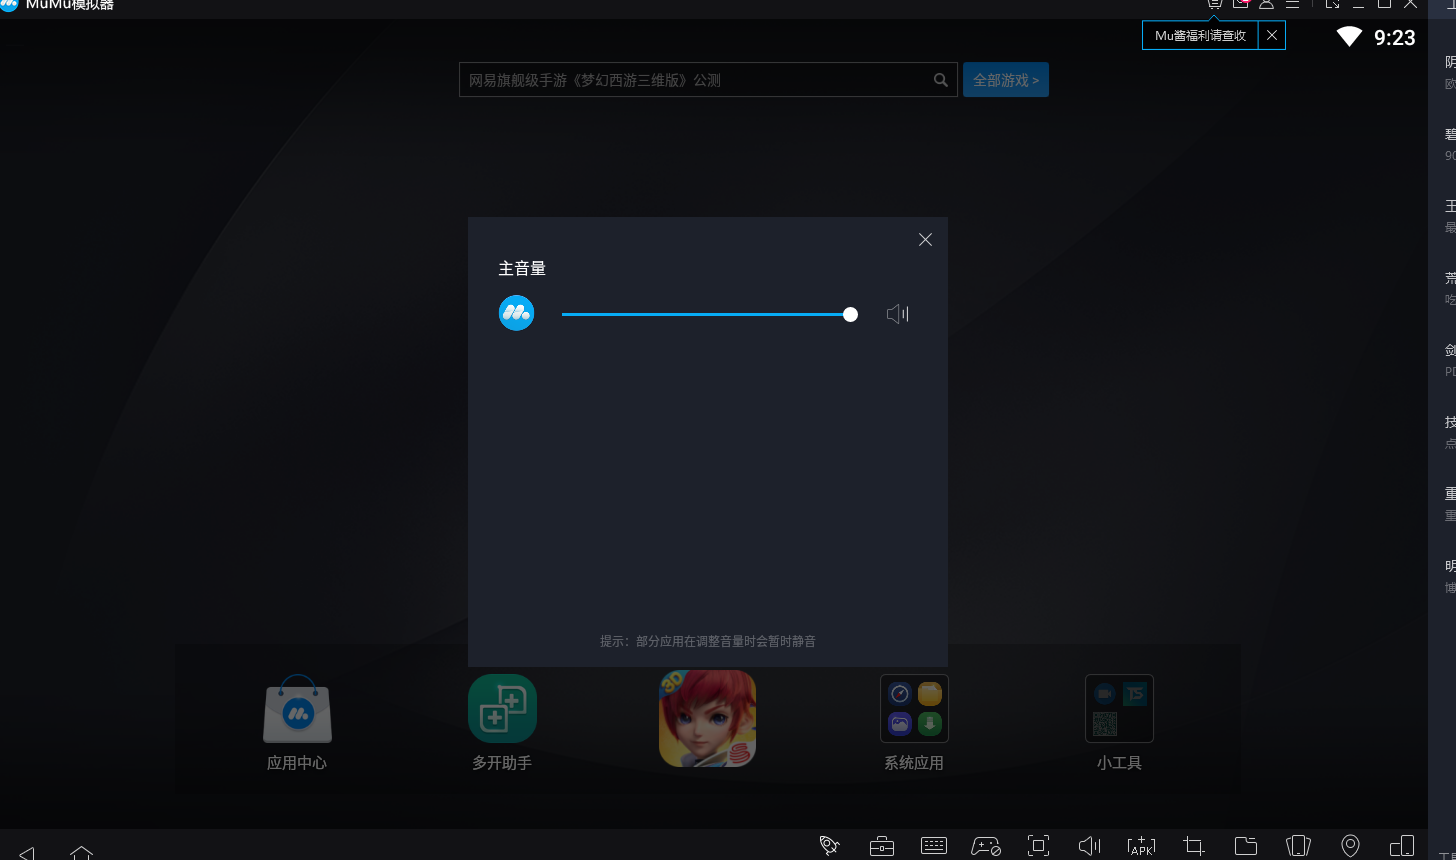Tap the Android home button

[x=82, y=853]
